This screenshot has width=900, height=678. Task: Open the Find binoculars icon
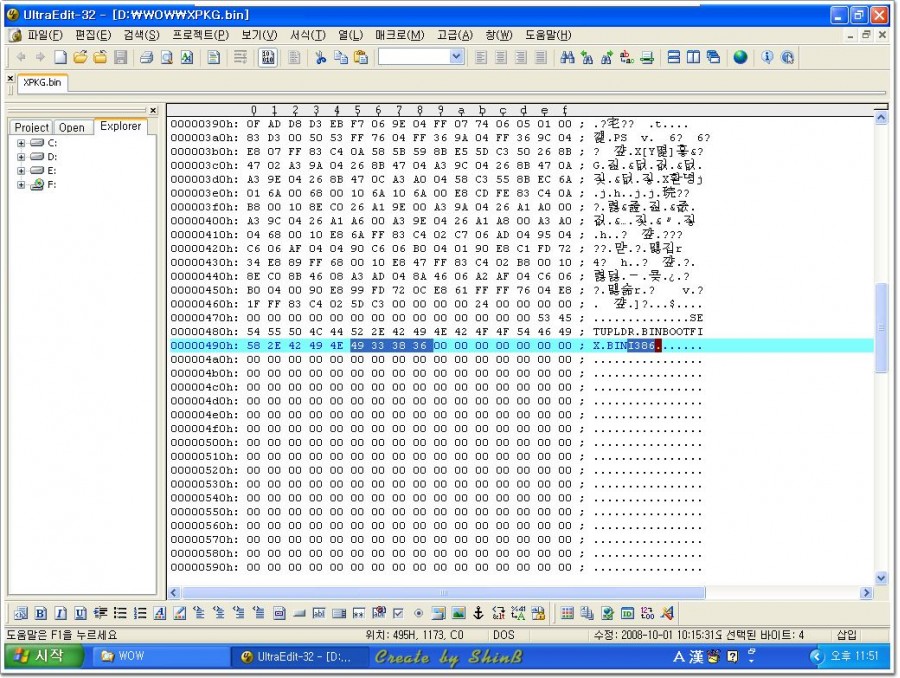click(x=567, y=57)
